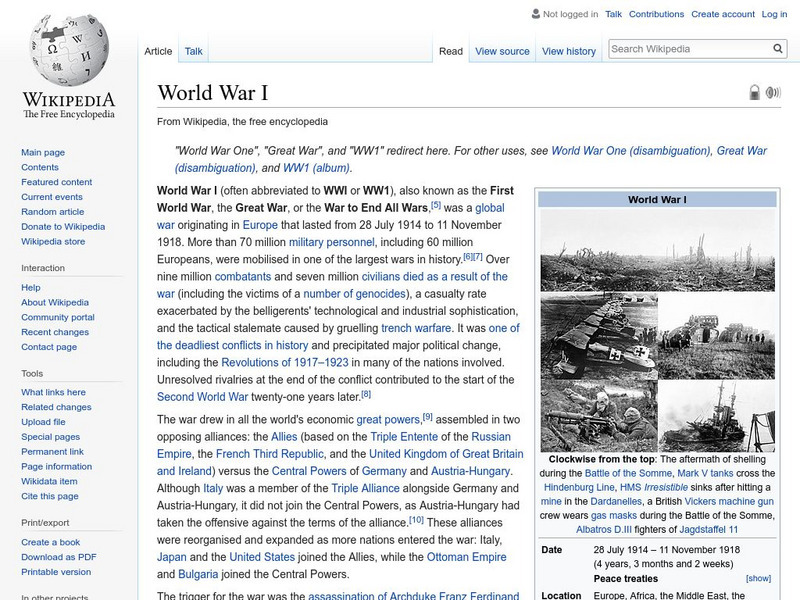Open Revolutions of 1917–1923 link
The image size is (800, 600).
(x=285, y=362)
